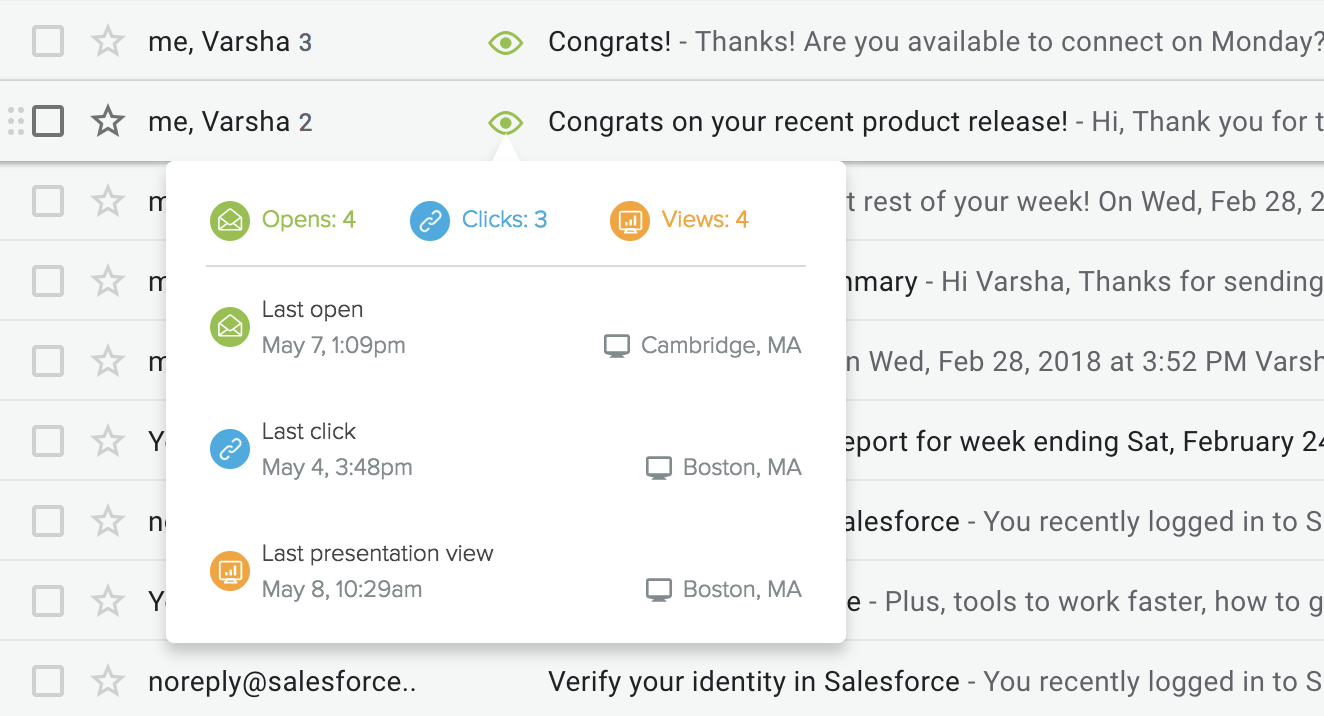Click green Opens envelope icon in summary
Screen dimensions: 1324x716
(230, 220)
